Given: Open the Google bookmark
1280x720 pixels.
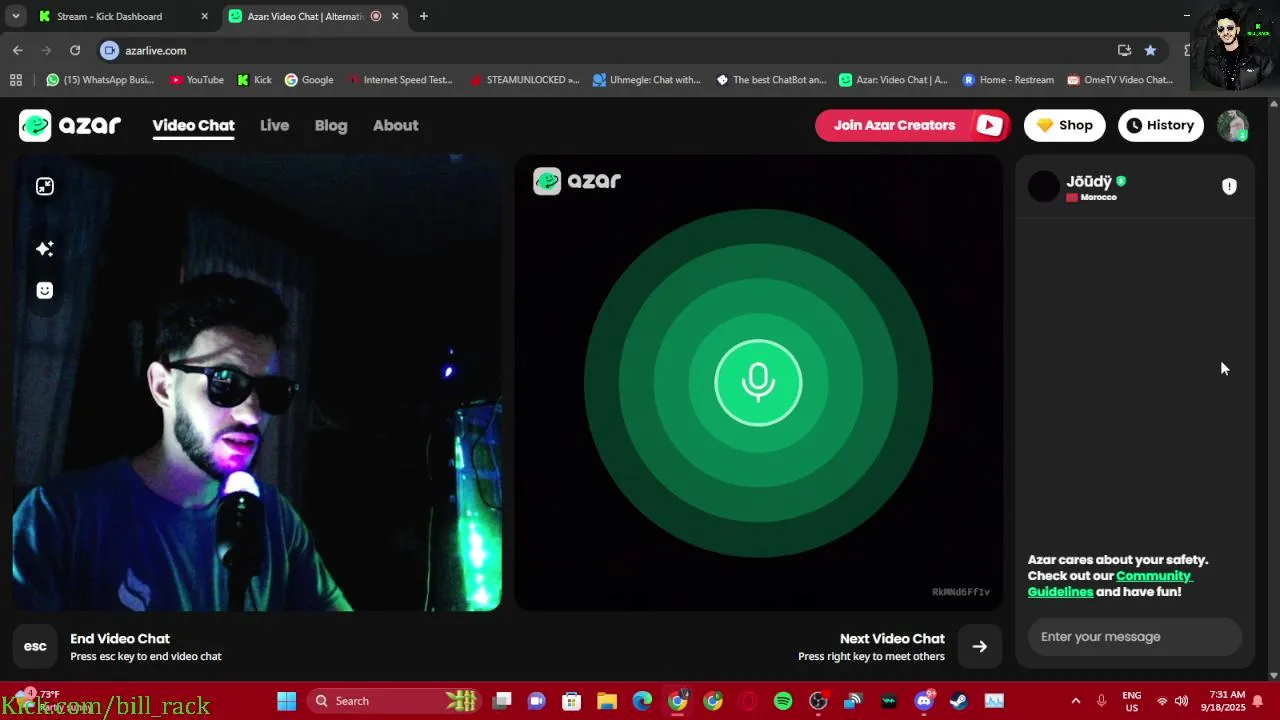Looking at the screenshot, I should click(309, 80).
